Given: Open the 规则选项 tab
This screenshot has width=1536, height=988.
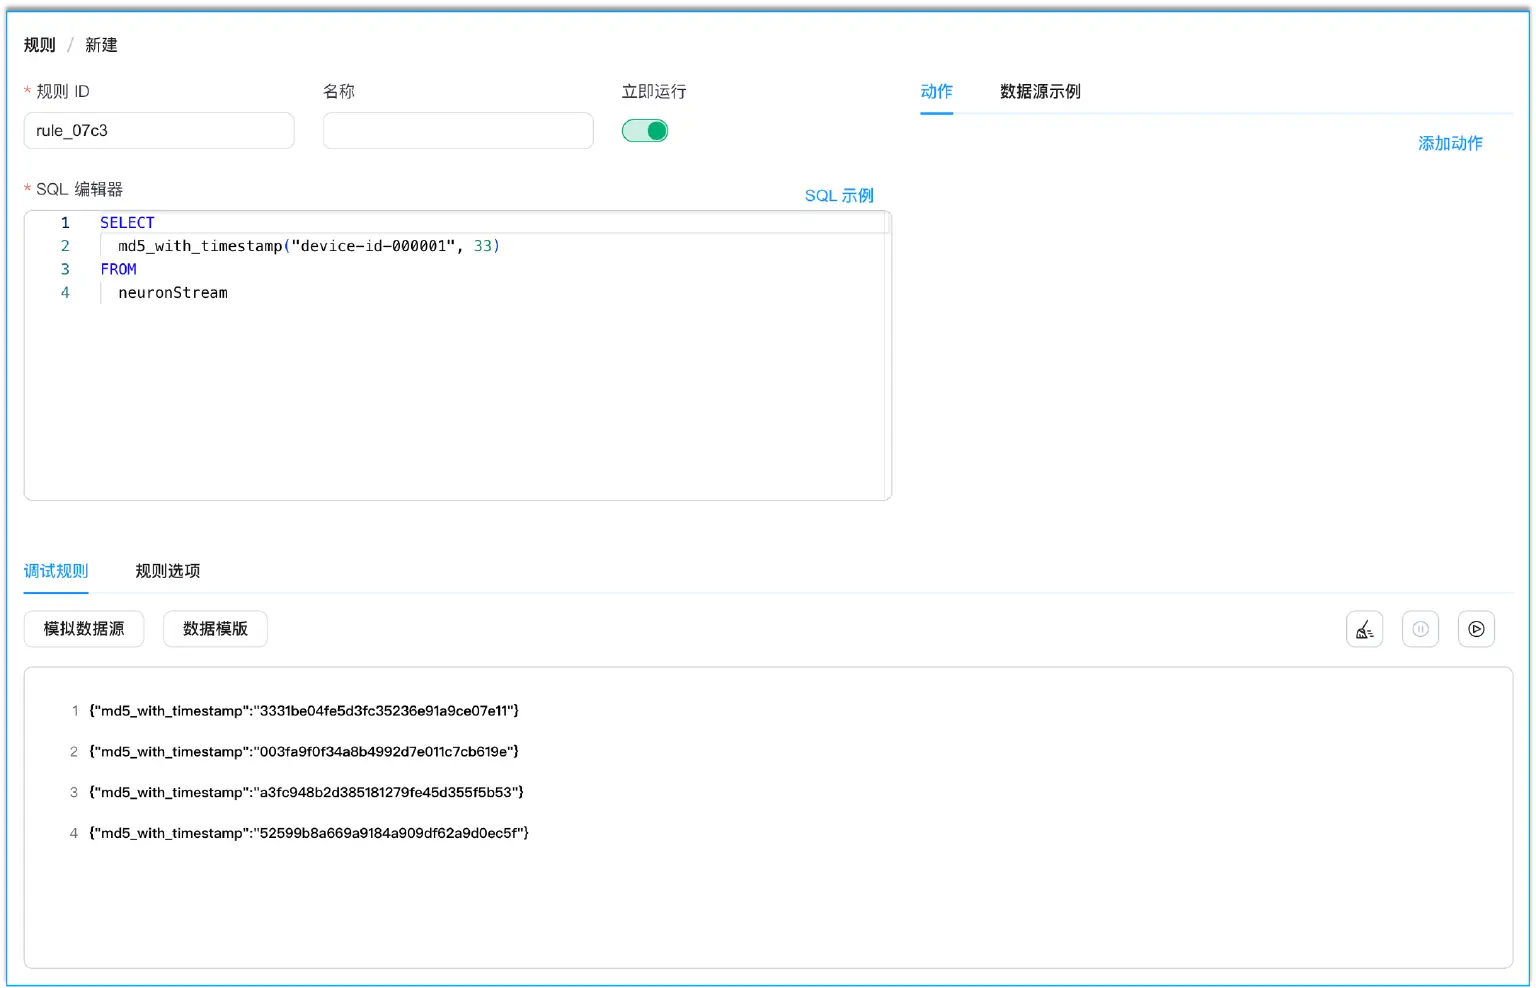Looking at the screenshot, I should 168,571.
